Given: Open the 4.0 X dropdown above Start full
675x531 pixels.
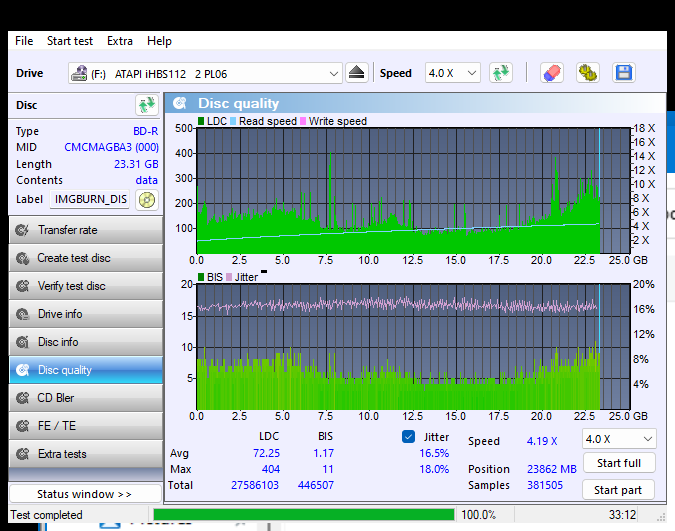Looking at the screenshot, I should tap(619, 439).
